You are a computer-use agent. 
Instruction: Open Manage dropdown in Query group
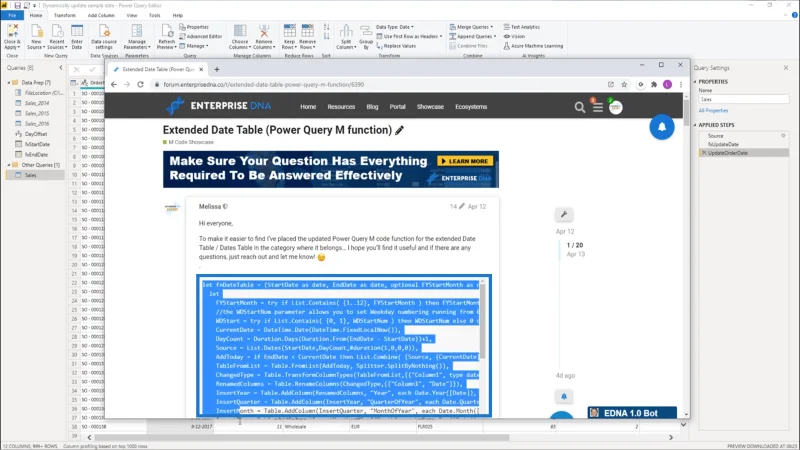coord(194,46)
